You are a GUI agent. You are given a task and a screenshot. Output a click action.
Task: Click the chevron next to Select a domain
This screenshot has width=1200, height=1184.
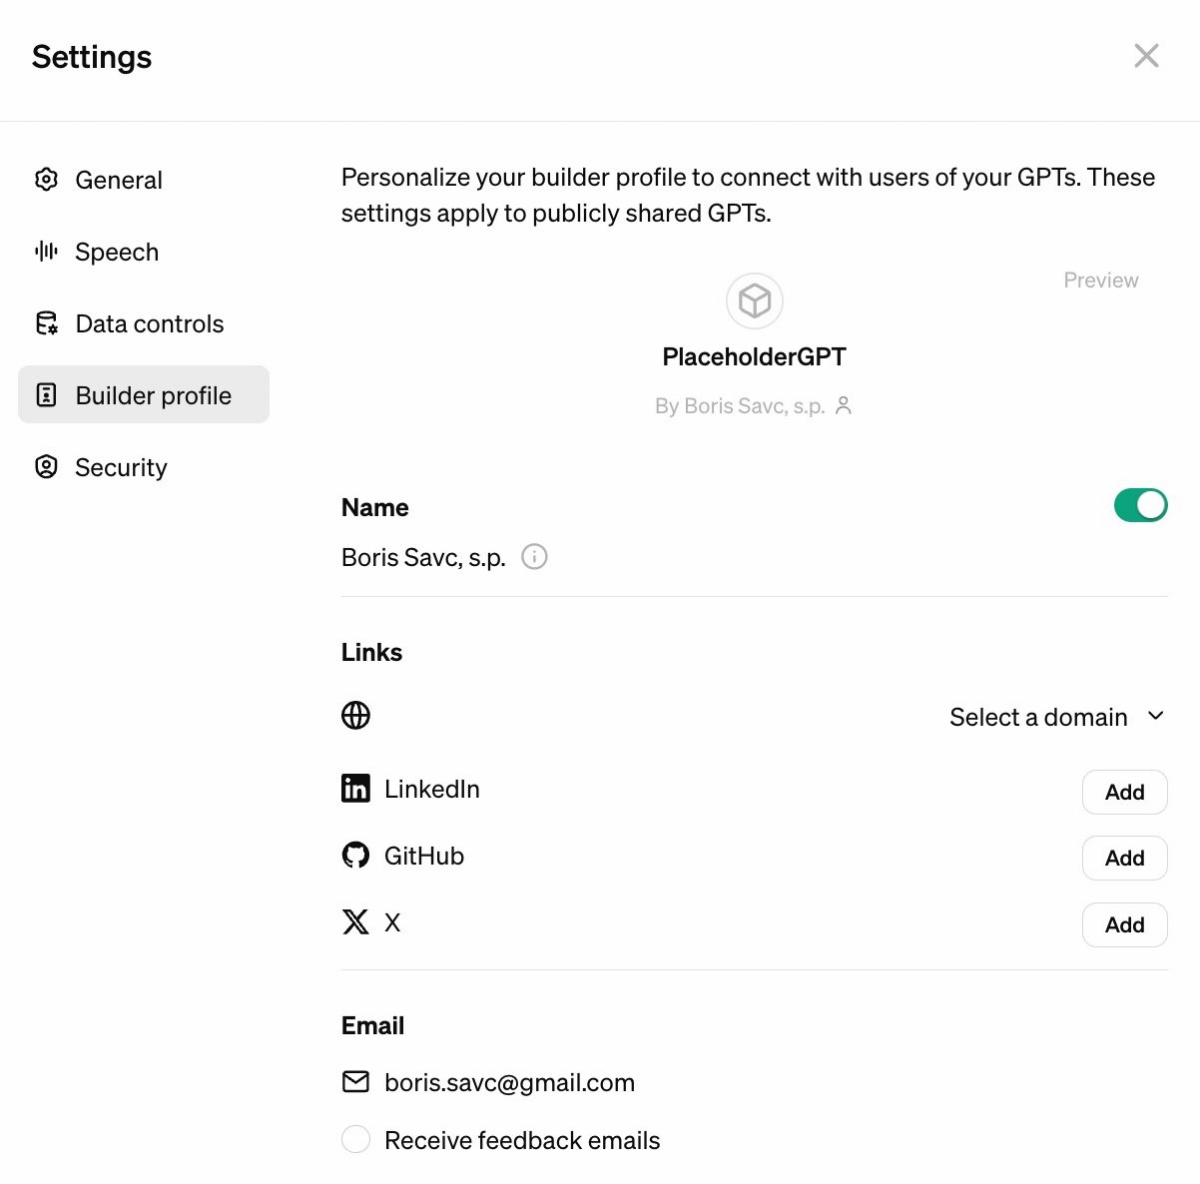(x=1156, y=716)
